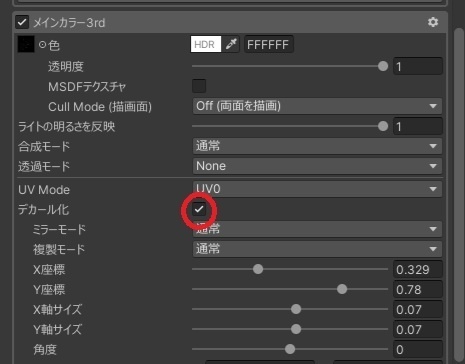Click the UV Mode label
465x364 pixels.
click(x=44, y=190)
